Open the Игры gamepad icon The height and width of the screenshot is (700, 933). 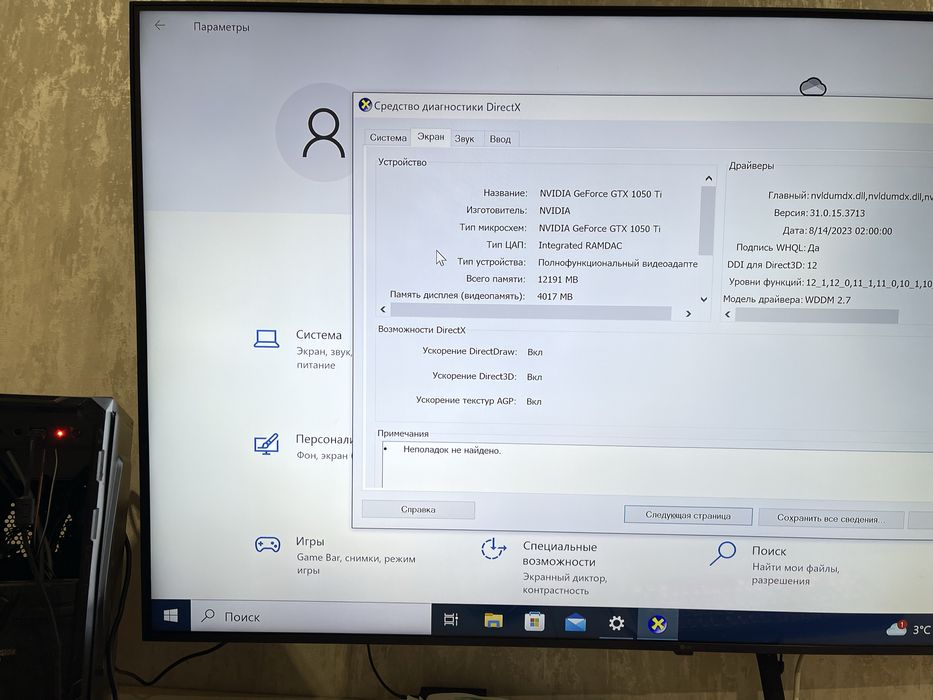tap(268, 544)
